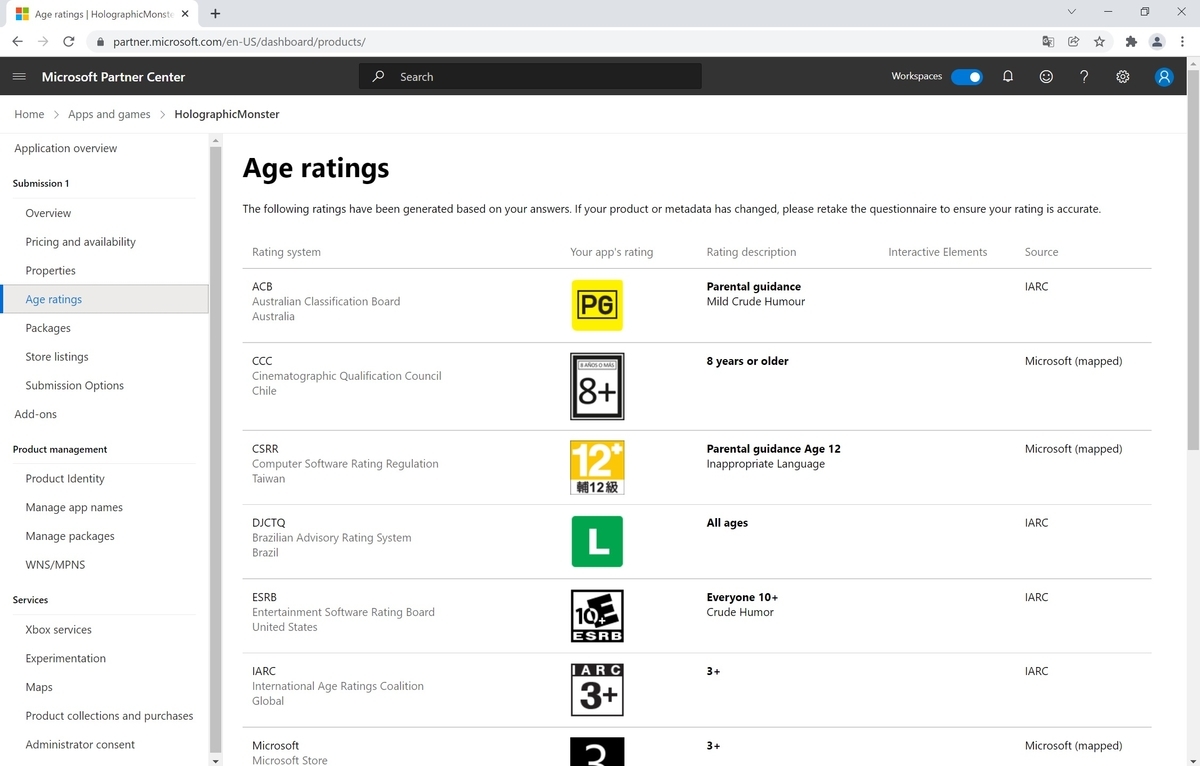Open the account profile avatar
1200x766 pixels.
[x=1164, y=77]
